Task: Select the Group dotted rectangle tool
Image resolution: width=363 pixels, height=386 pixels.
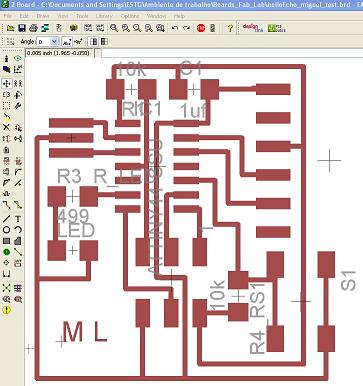Action: coord(7,106)
